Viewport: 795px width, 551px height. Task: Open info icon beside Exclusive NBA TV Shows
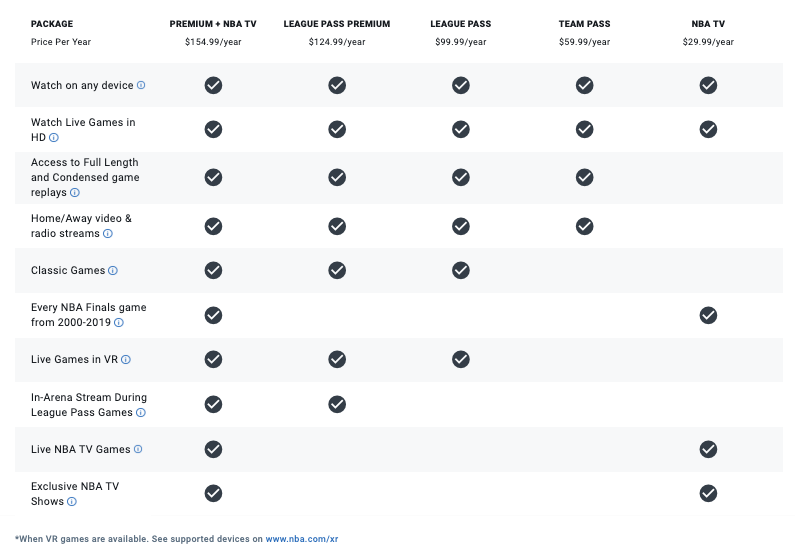click(72, 501)
